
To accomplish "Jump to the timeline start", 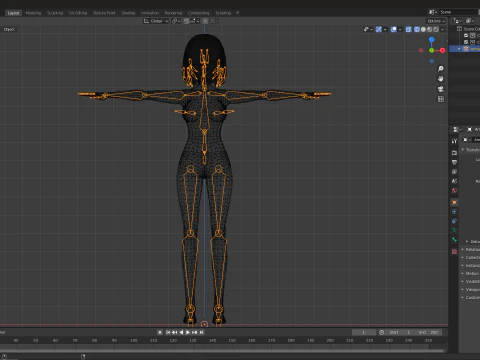I will tap(168, 332).
